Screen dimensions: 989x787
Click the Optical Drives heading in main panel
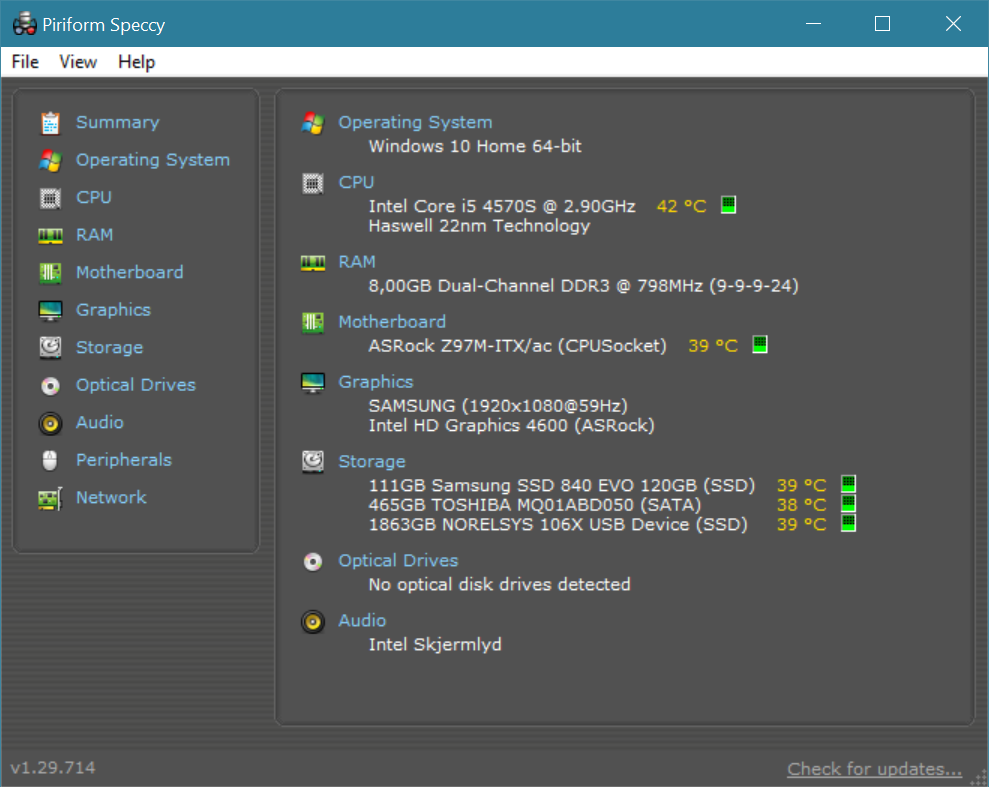point(399,561)
